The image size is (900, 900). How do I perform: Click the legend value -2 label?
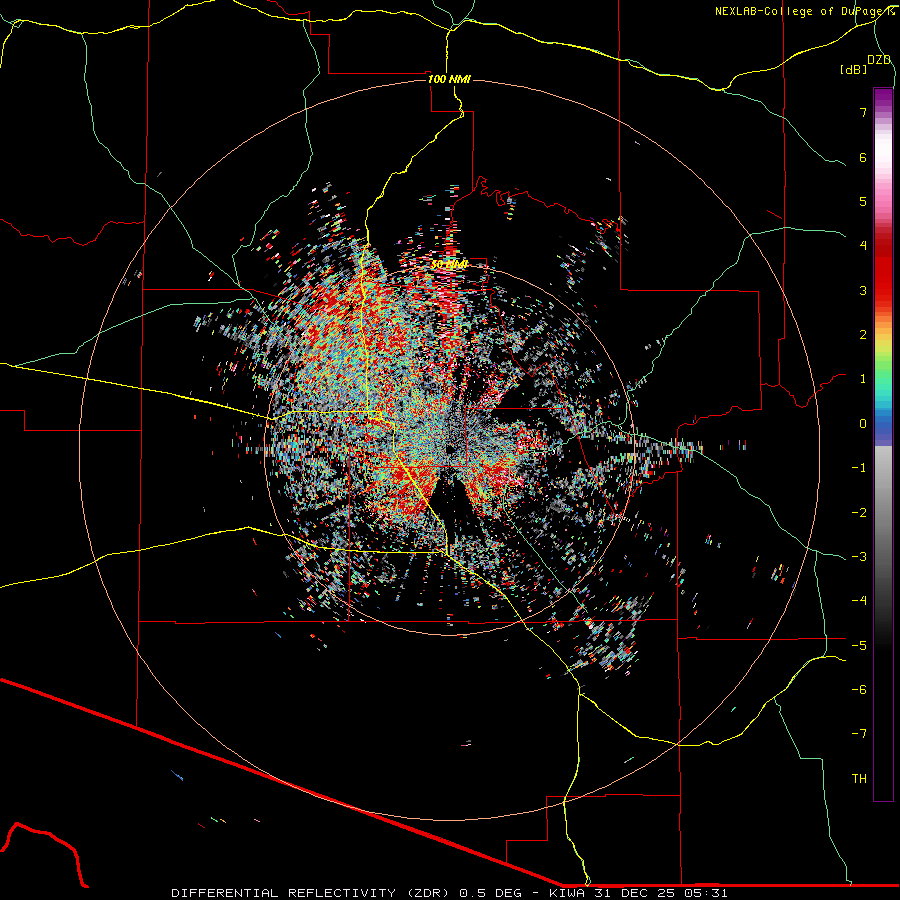[859, 513]
